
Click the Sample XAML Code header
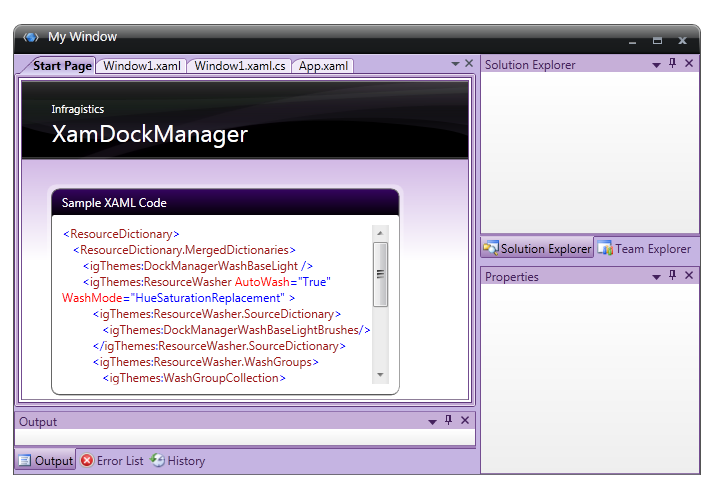point(225,202)
